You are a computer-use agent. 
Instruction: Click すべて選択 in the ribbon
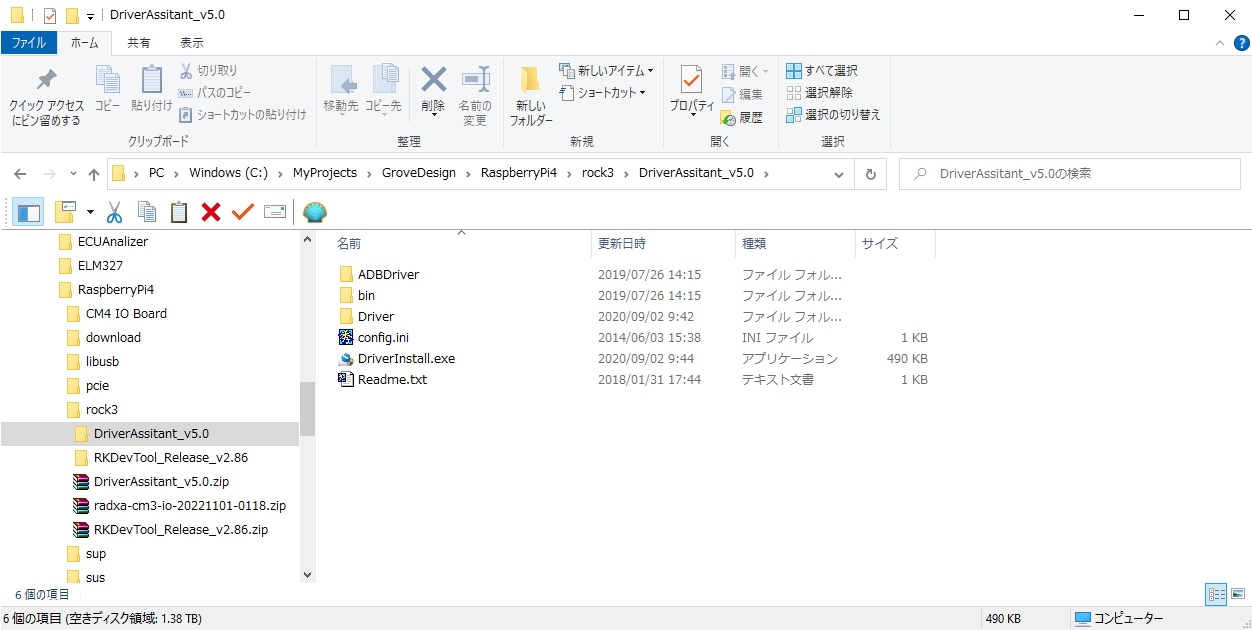point(822,71)
